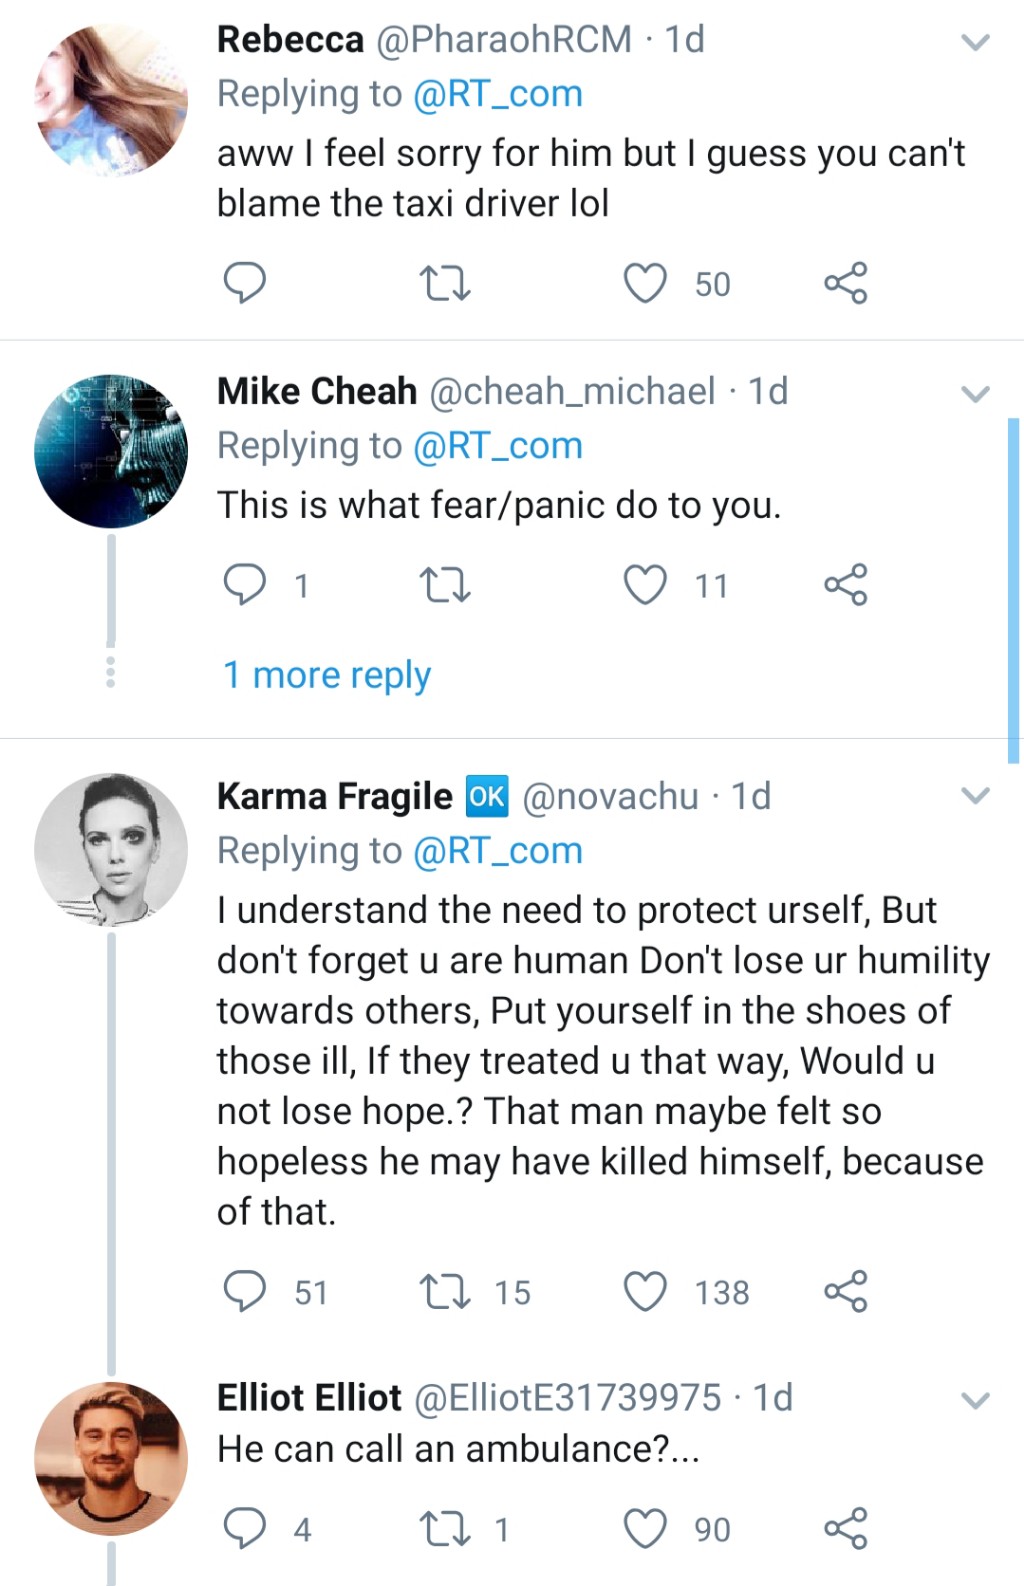The height and width of the screenshot is (1586, 1024).
Task: Reply to Rebecca's tweet
Action: (x=244, y=283)
